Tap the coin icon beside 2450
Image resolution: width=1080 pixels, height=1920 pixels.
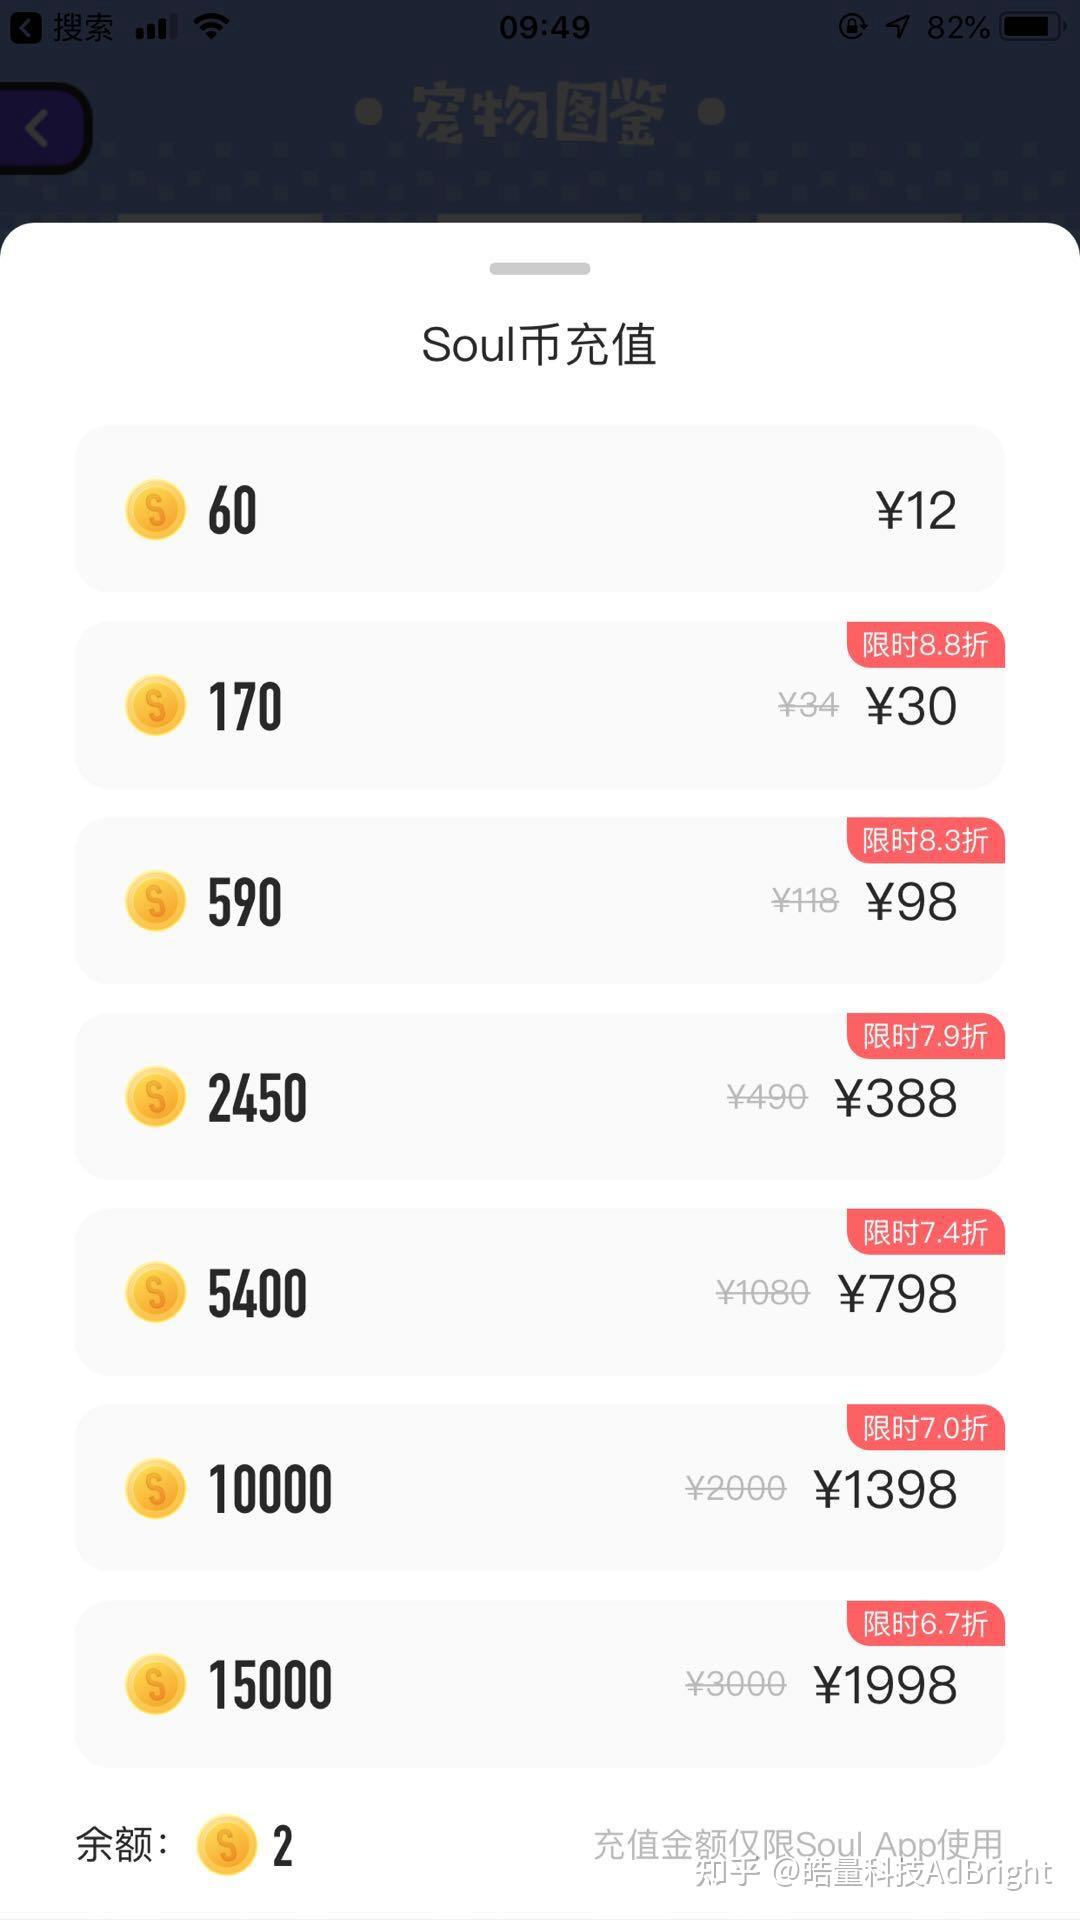pos(156,1097)
